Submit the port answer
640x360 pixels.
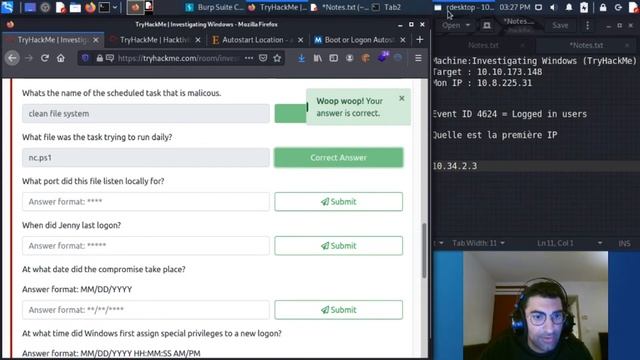coord(338,202)
